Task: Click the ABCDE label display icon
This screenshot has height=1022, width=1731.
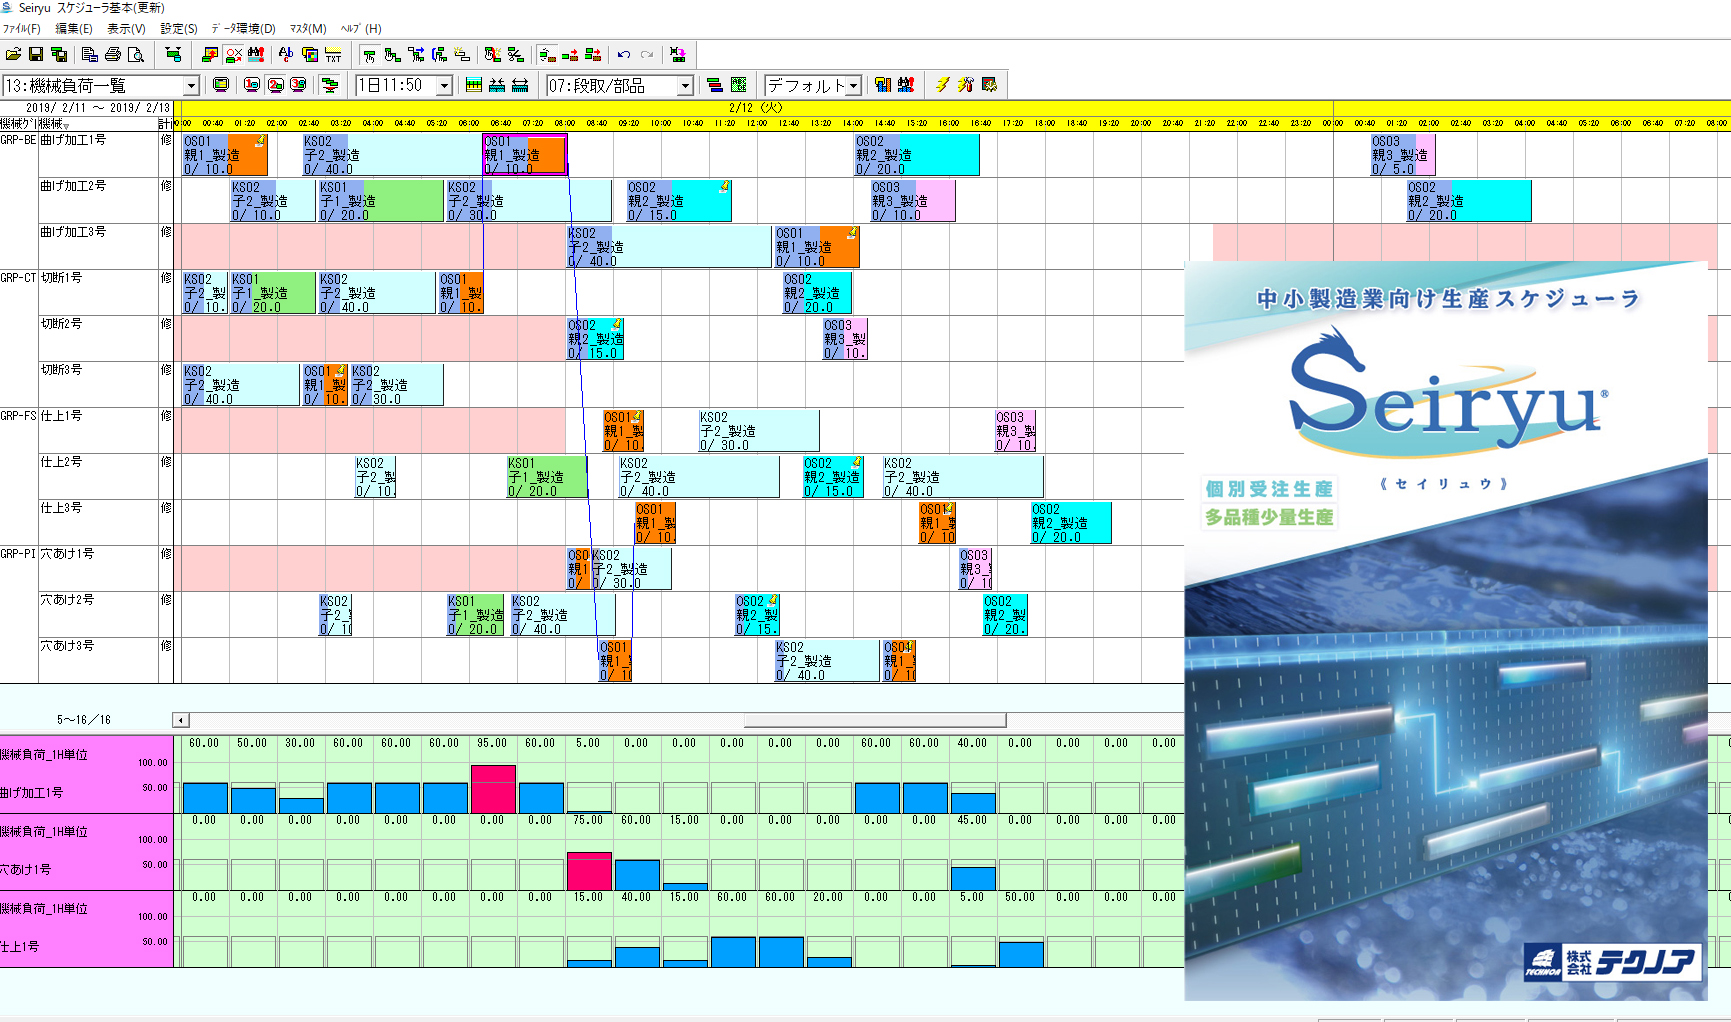Action: pyautogui.click(x=739, y=85)
